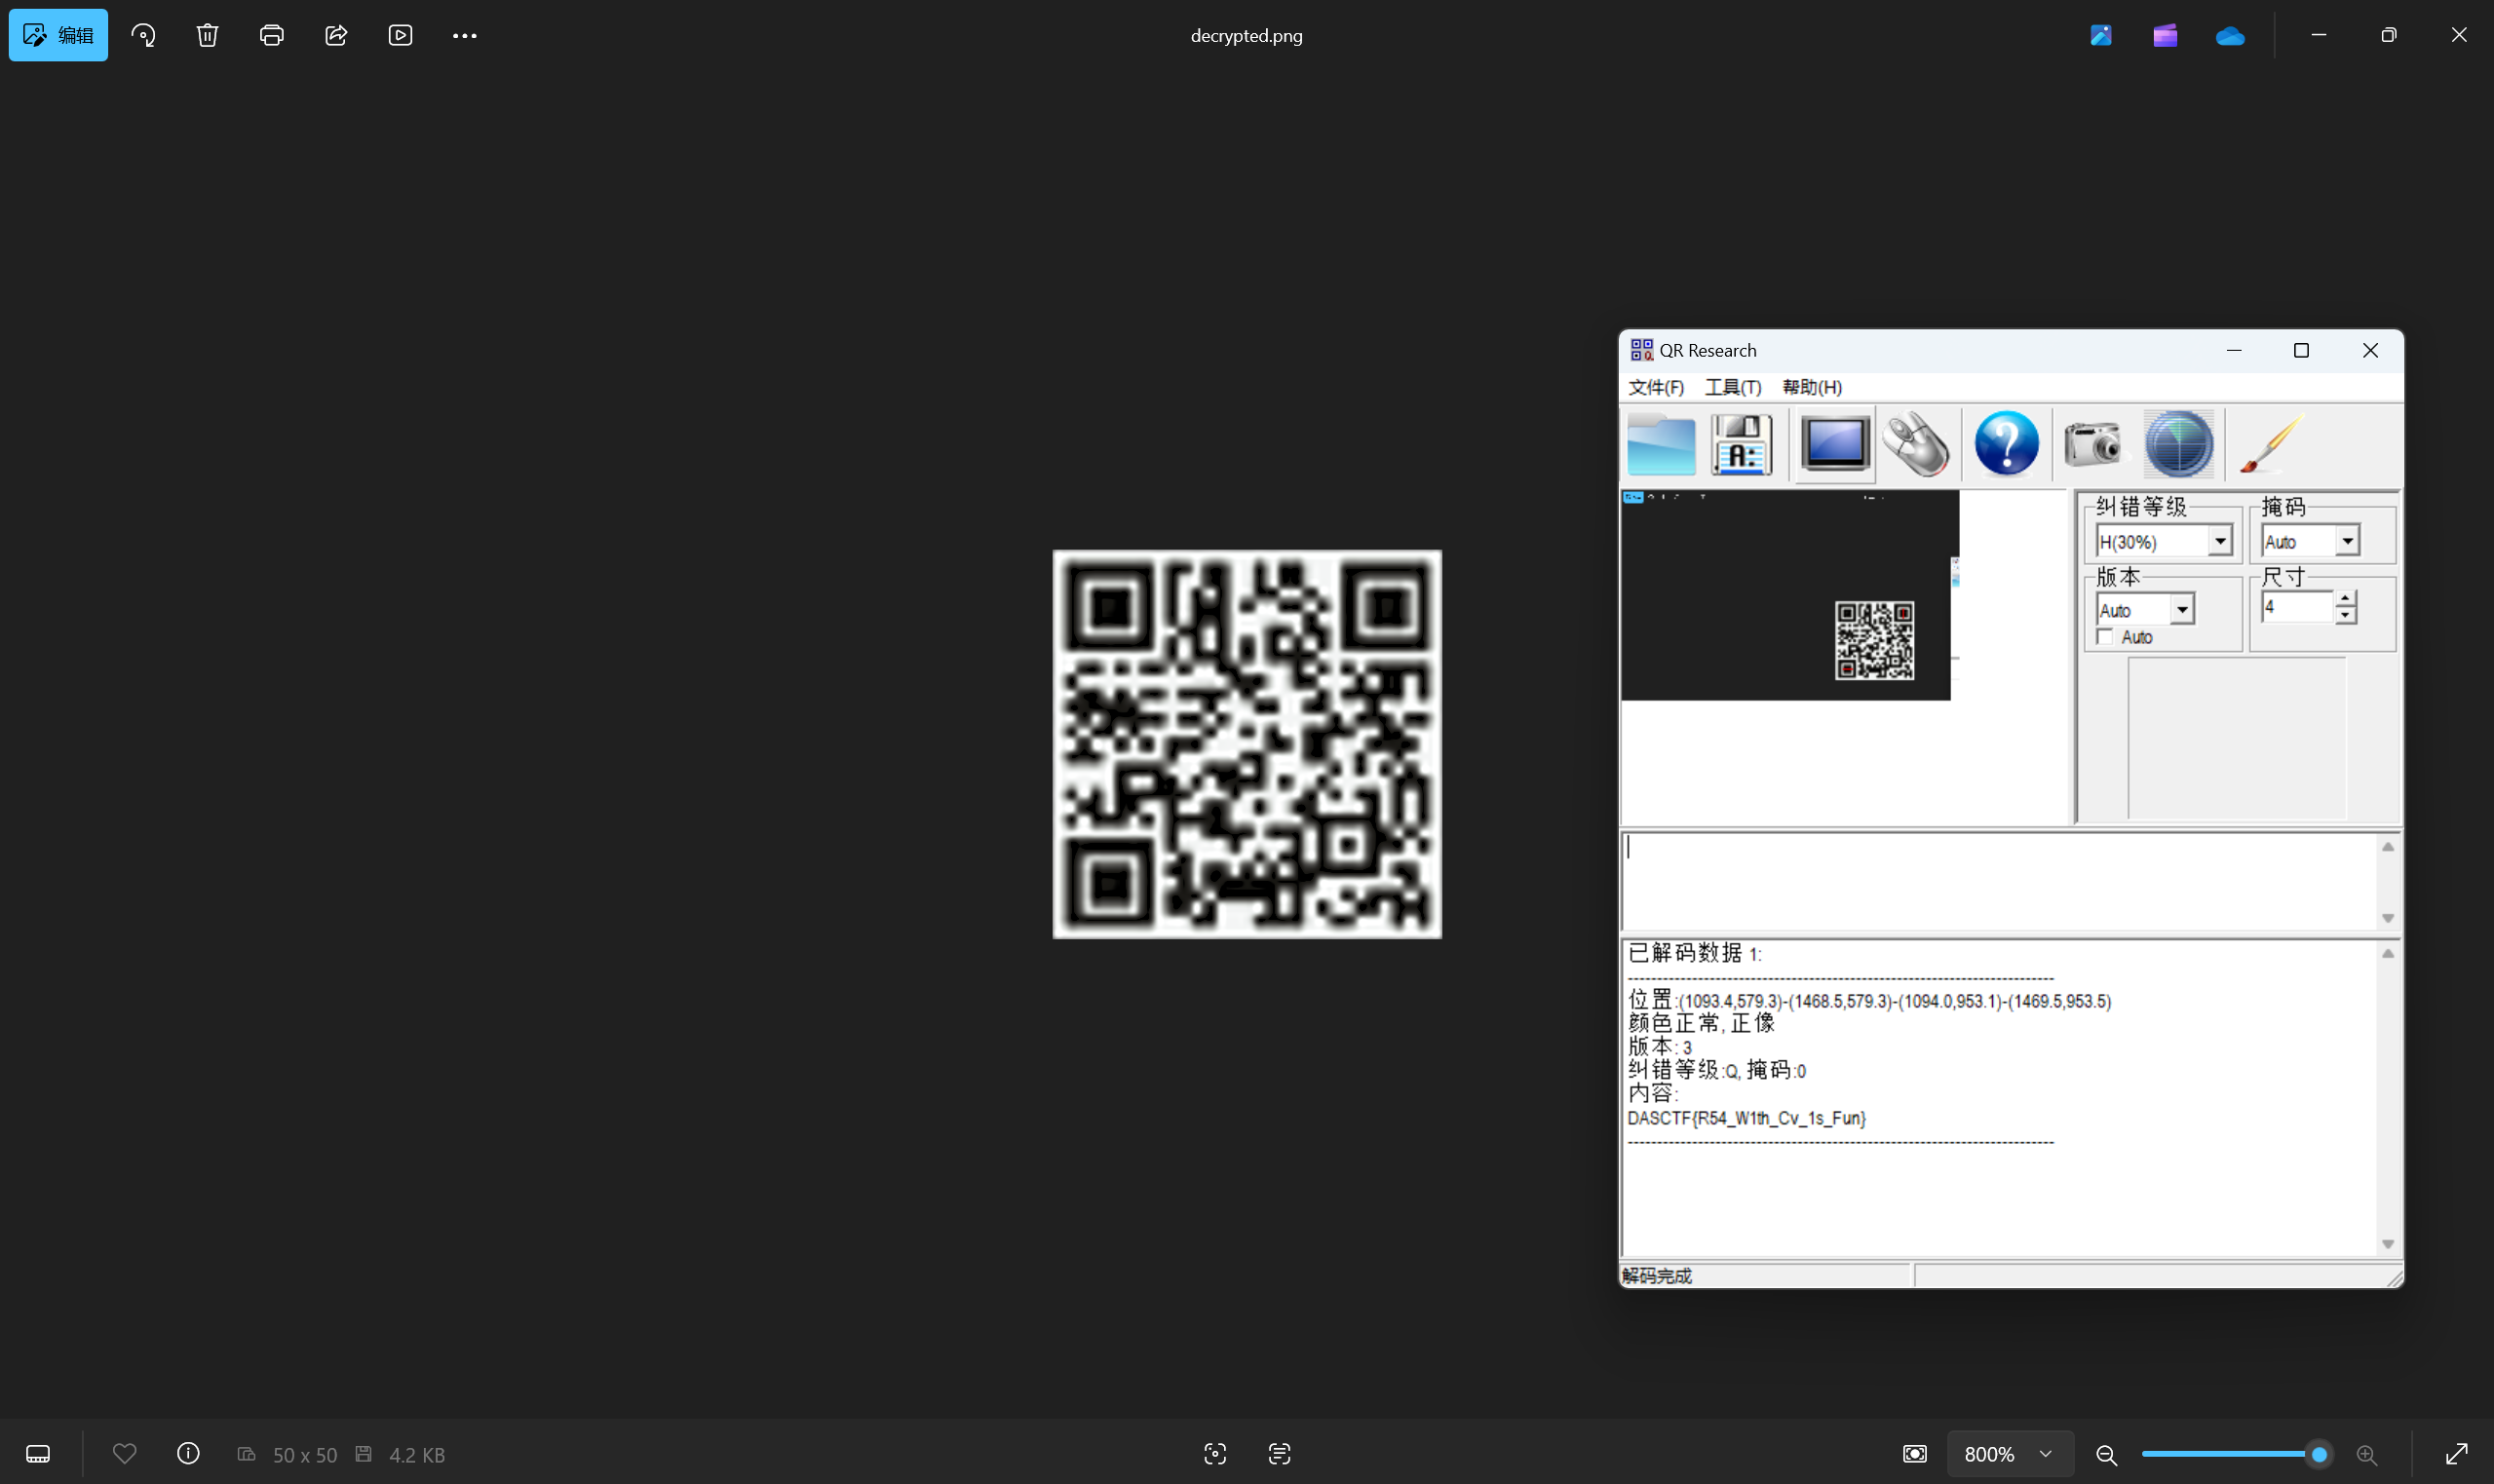Show file information with info icon
The image size is (2494, 1484).
pyautogui.click(x=188, y=1453)
